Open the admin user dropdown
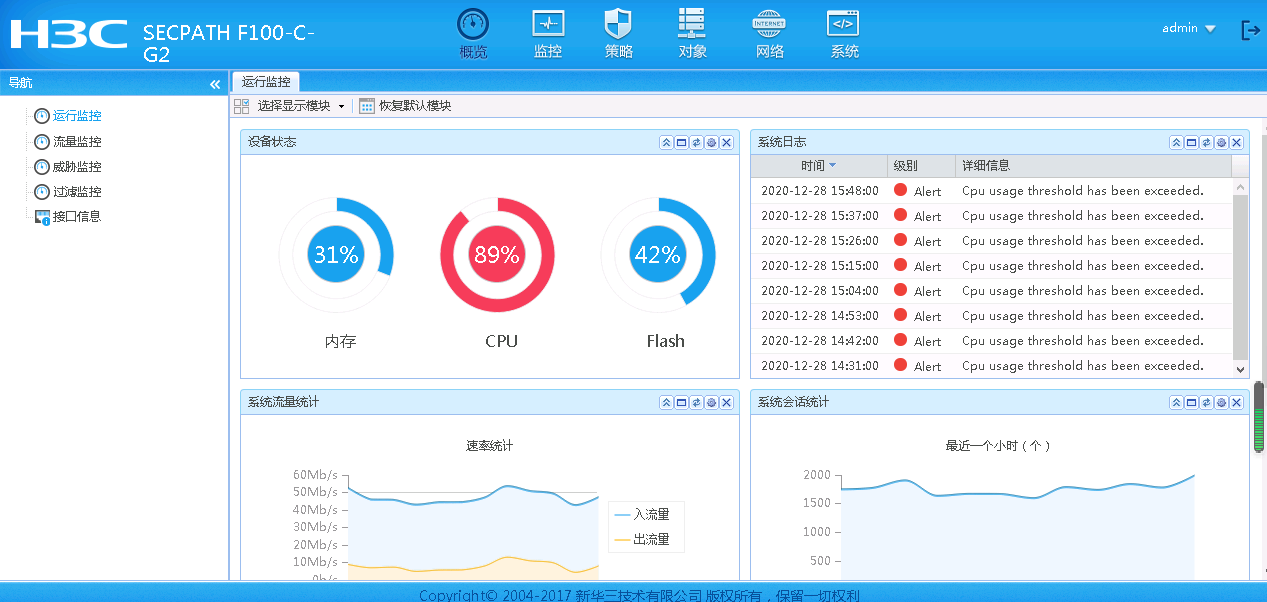This screenshot has width=1267, height=602. 1189,28
